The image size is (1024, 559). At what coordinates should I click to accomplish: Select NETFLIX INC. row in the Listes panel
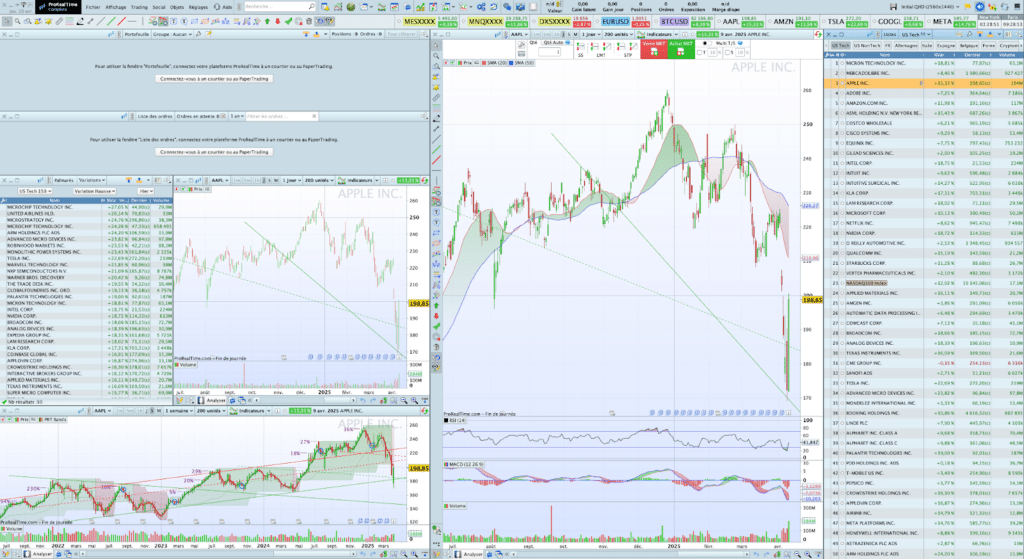[924, 223]
